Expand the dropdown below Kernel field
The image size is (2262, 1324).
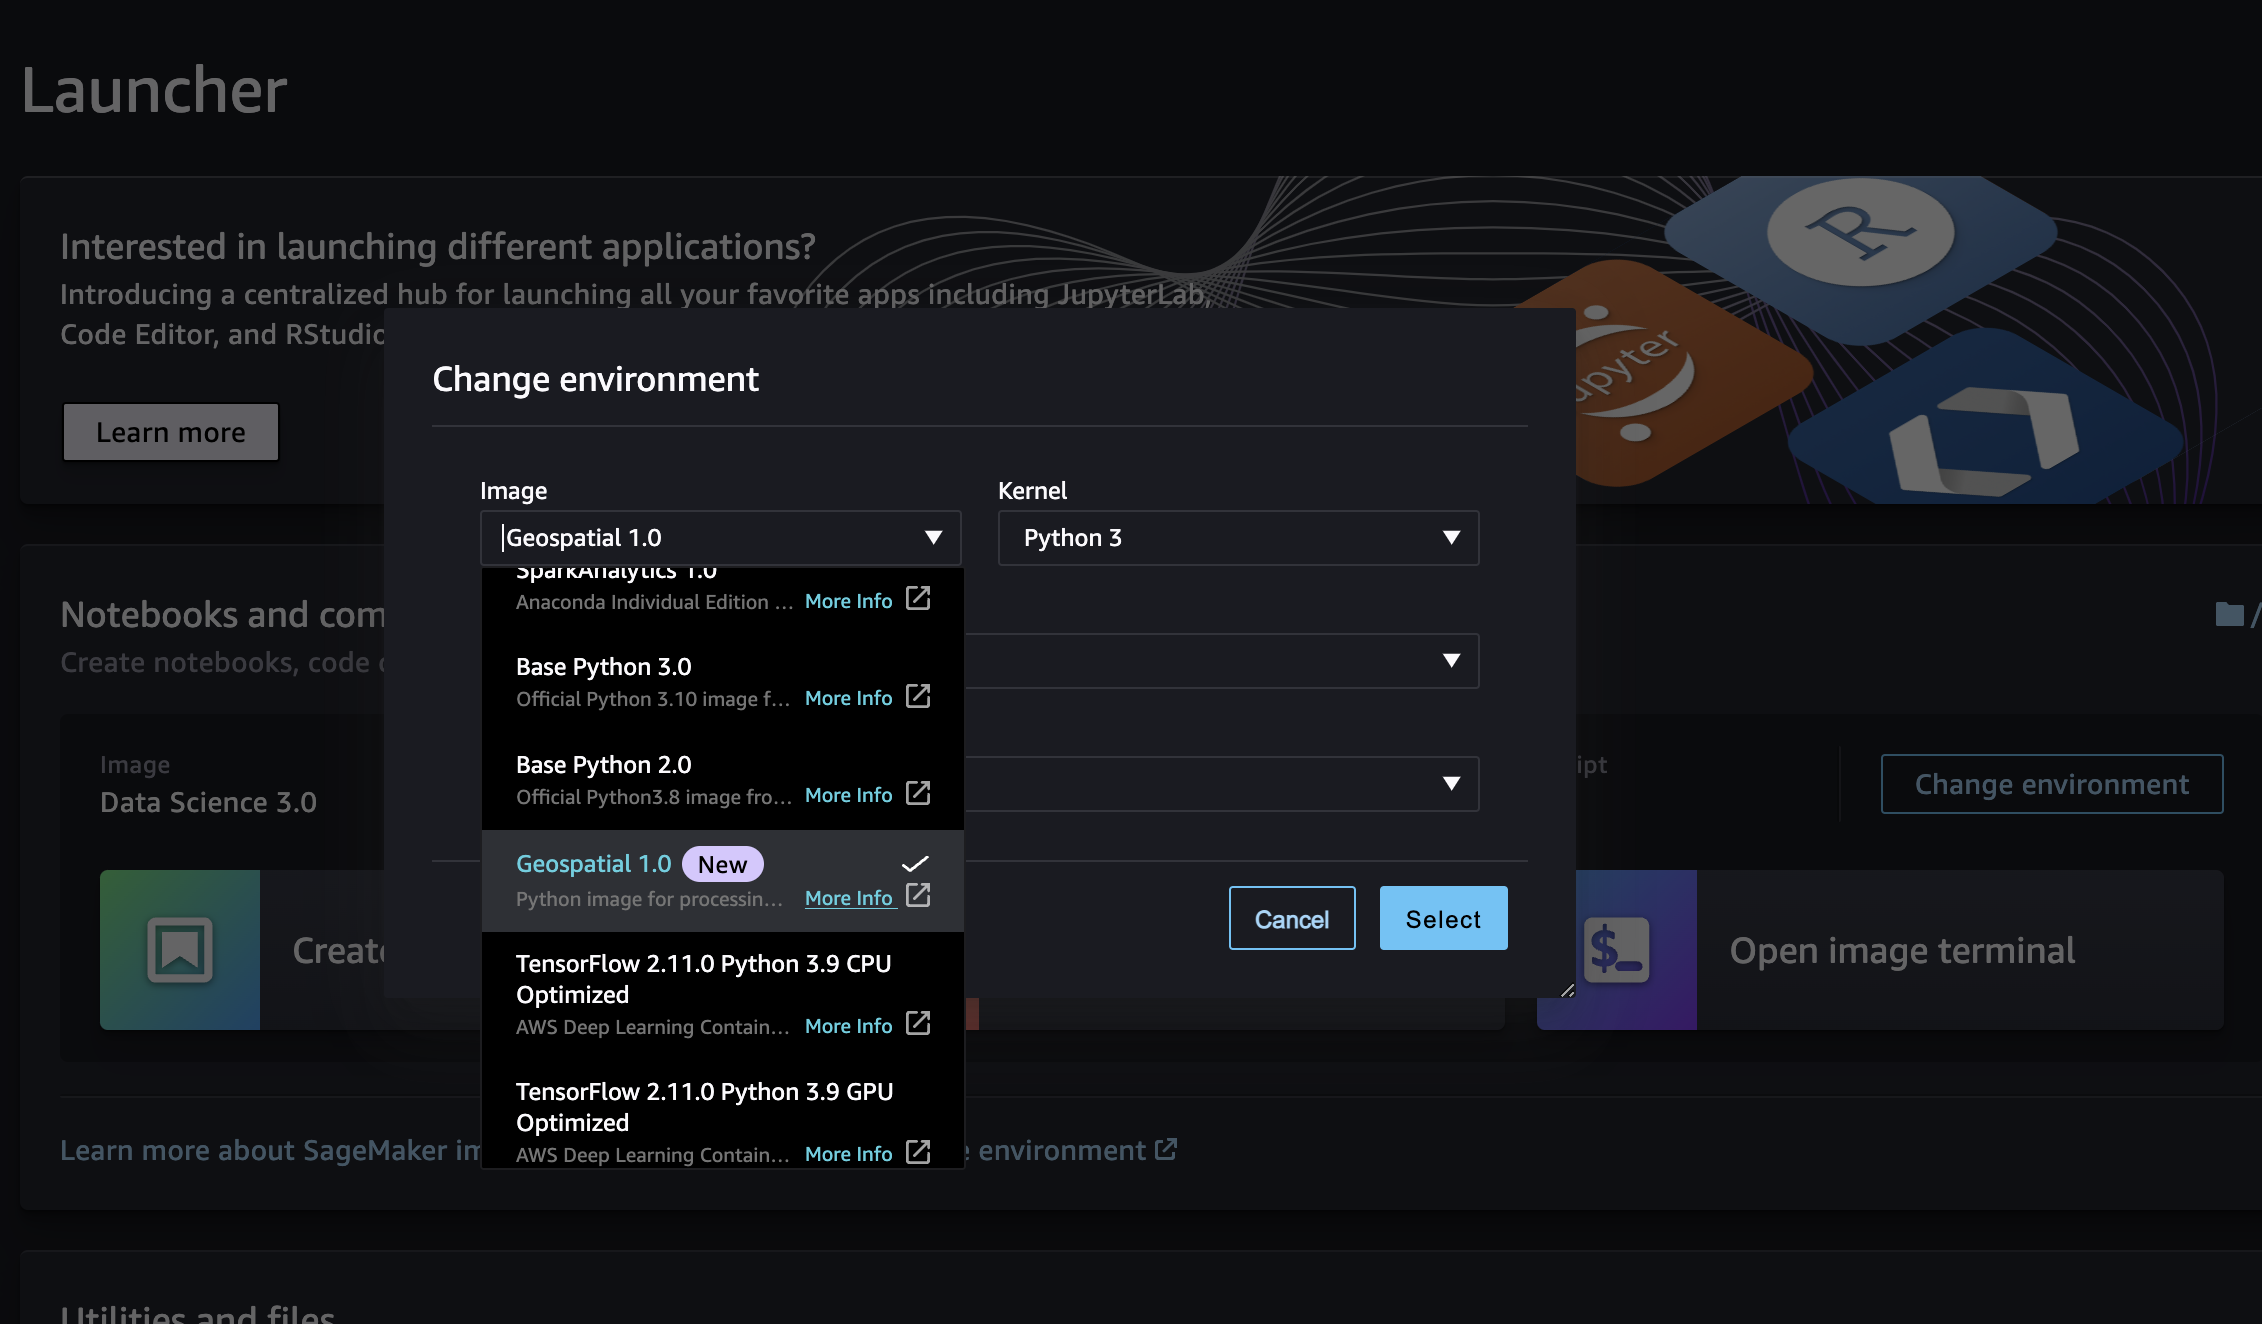[1450, 661]
